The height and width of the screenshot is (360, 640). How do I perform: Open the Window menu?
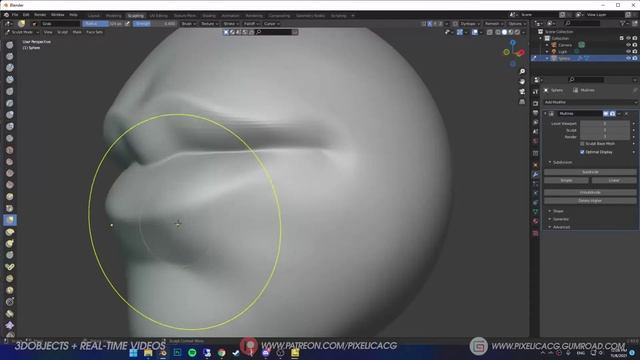(58, 15)
